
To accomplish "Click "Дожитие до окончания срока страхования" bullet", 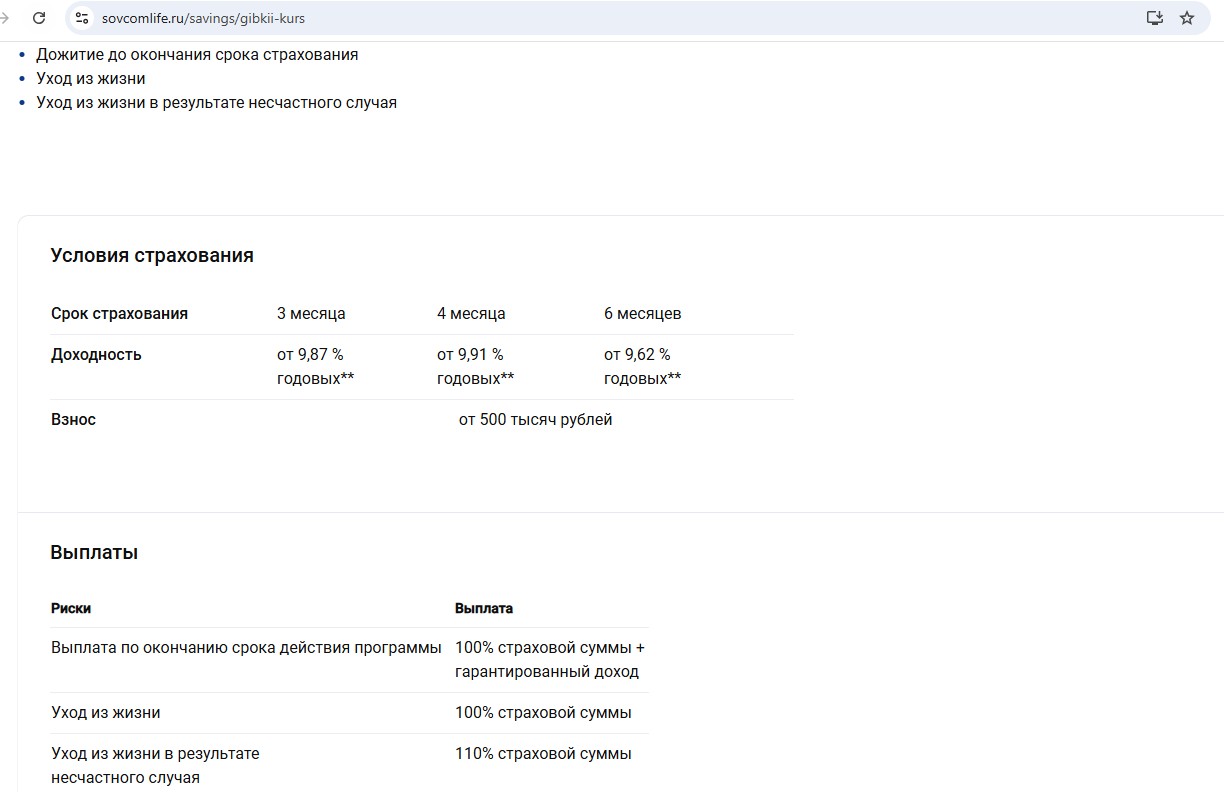I will pyautogui.click(x=197, y=55).
